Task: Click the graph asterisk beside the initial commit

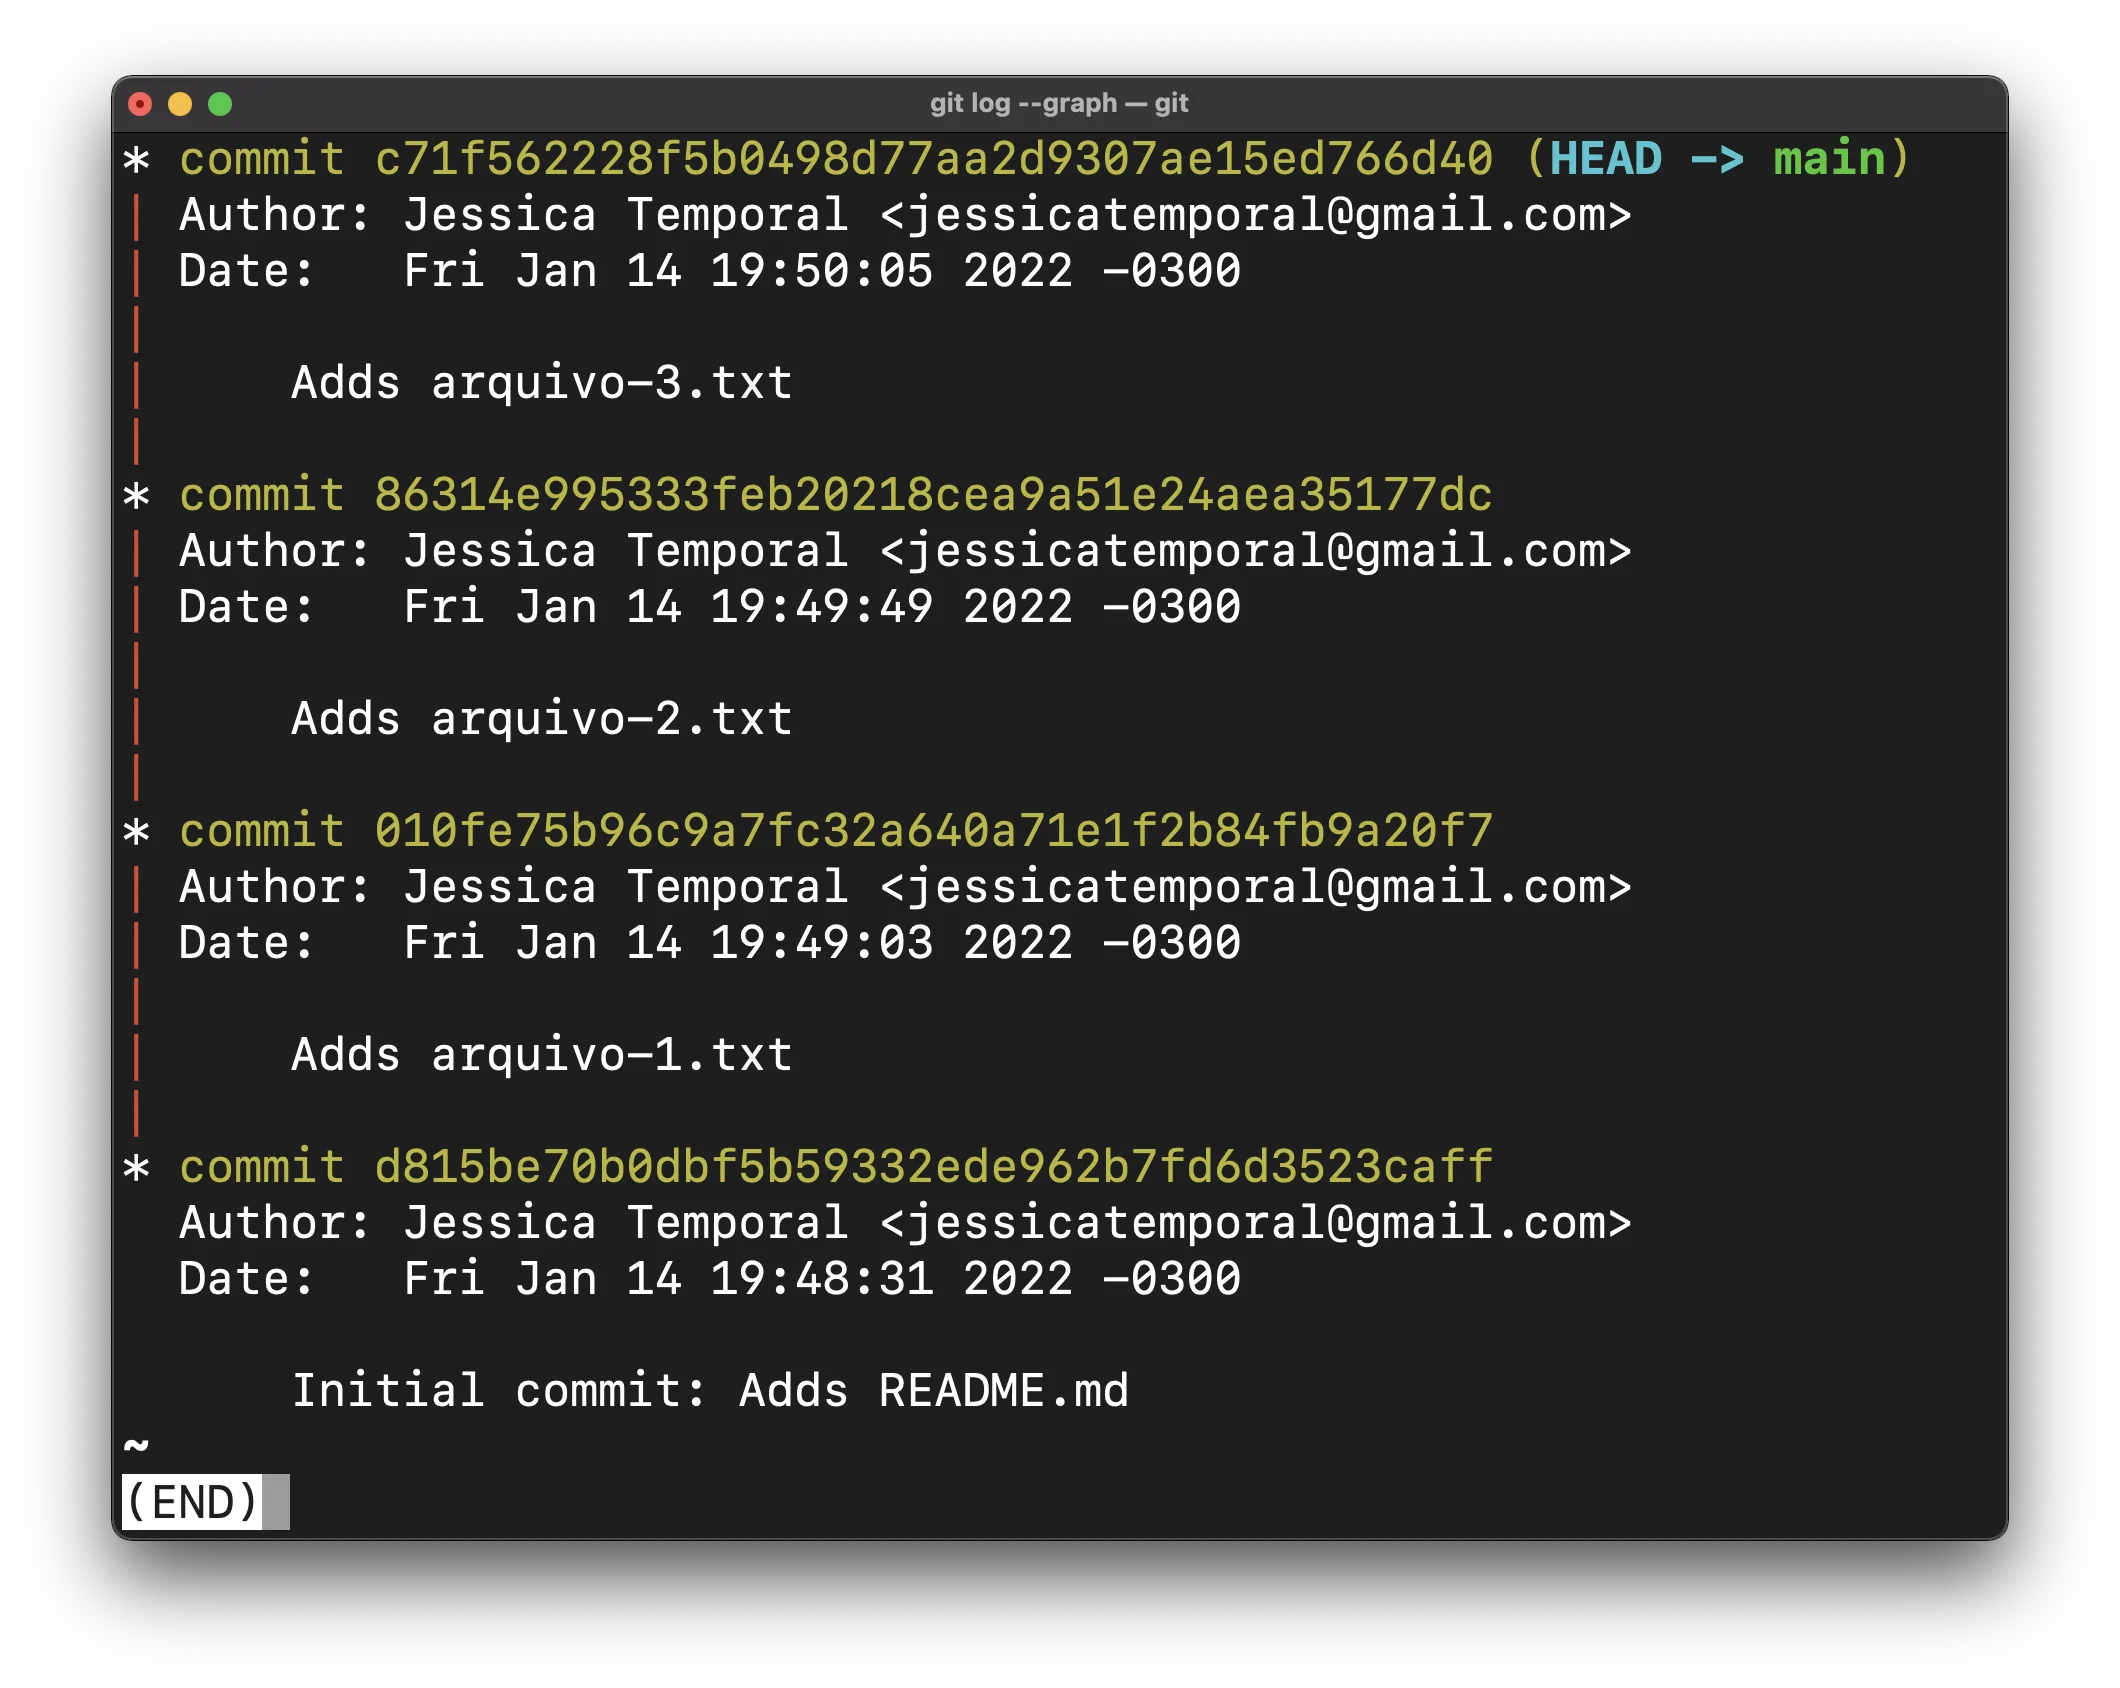Action: point(137,1168)
